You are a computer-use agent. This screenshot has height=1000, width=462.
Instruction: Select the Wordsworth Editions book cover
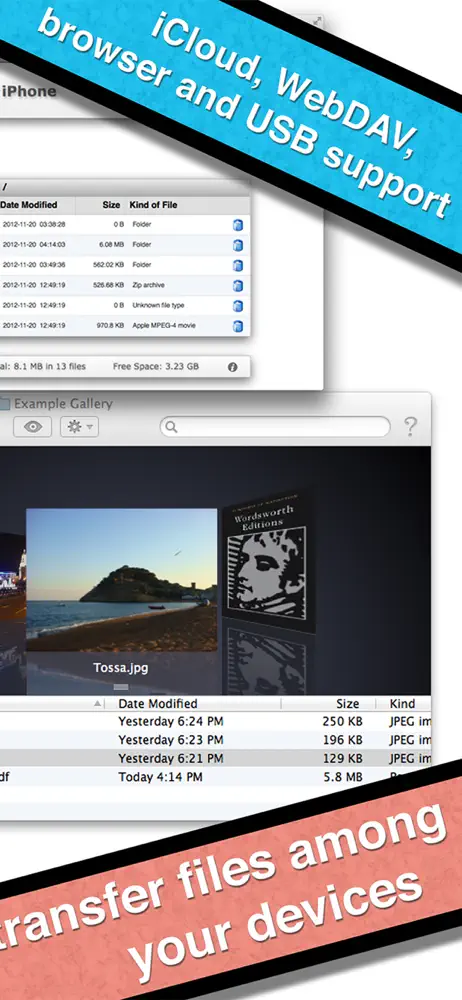pyautogui.click(x=270, y=560)
